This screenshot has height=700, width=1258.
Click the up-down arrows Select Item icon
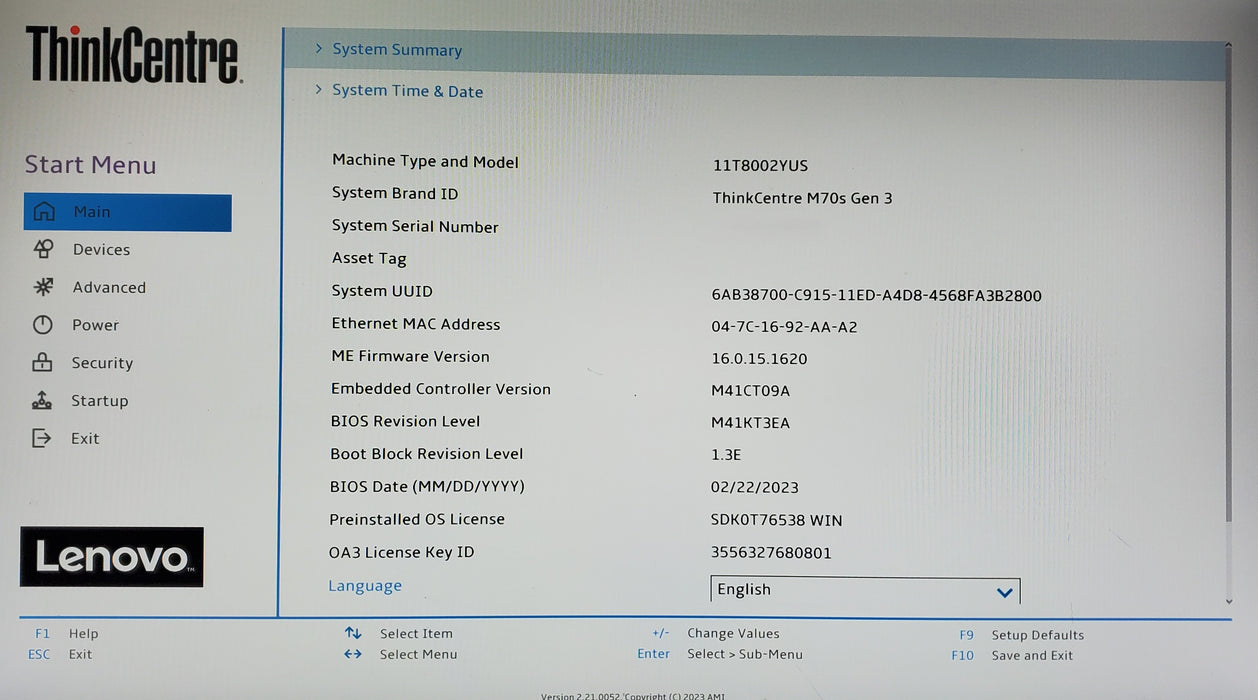(353, 633)
